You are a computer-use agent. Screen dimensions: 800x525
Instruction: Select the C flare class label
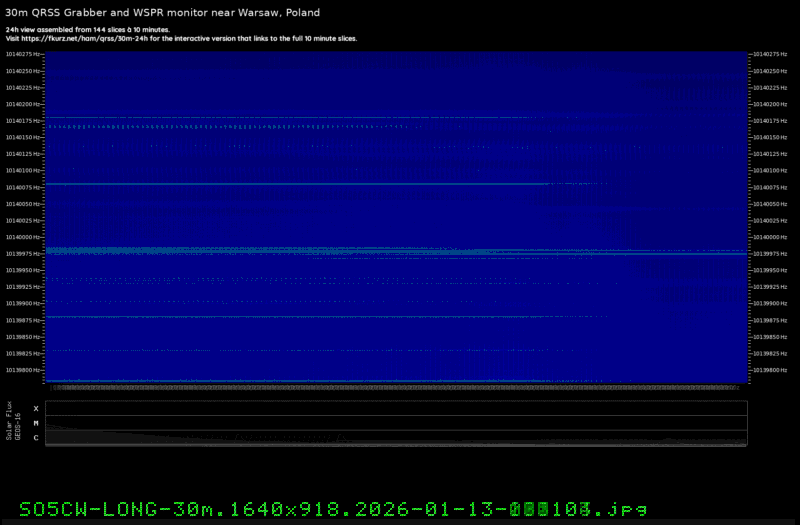pos(36,437)
